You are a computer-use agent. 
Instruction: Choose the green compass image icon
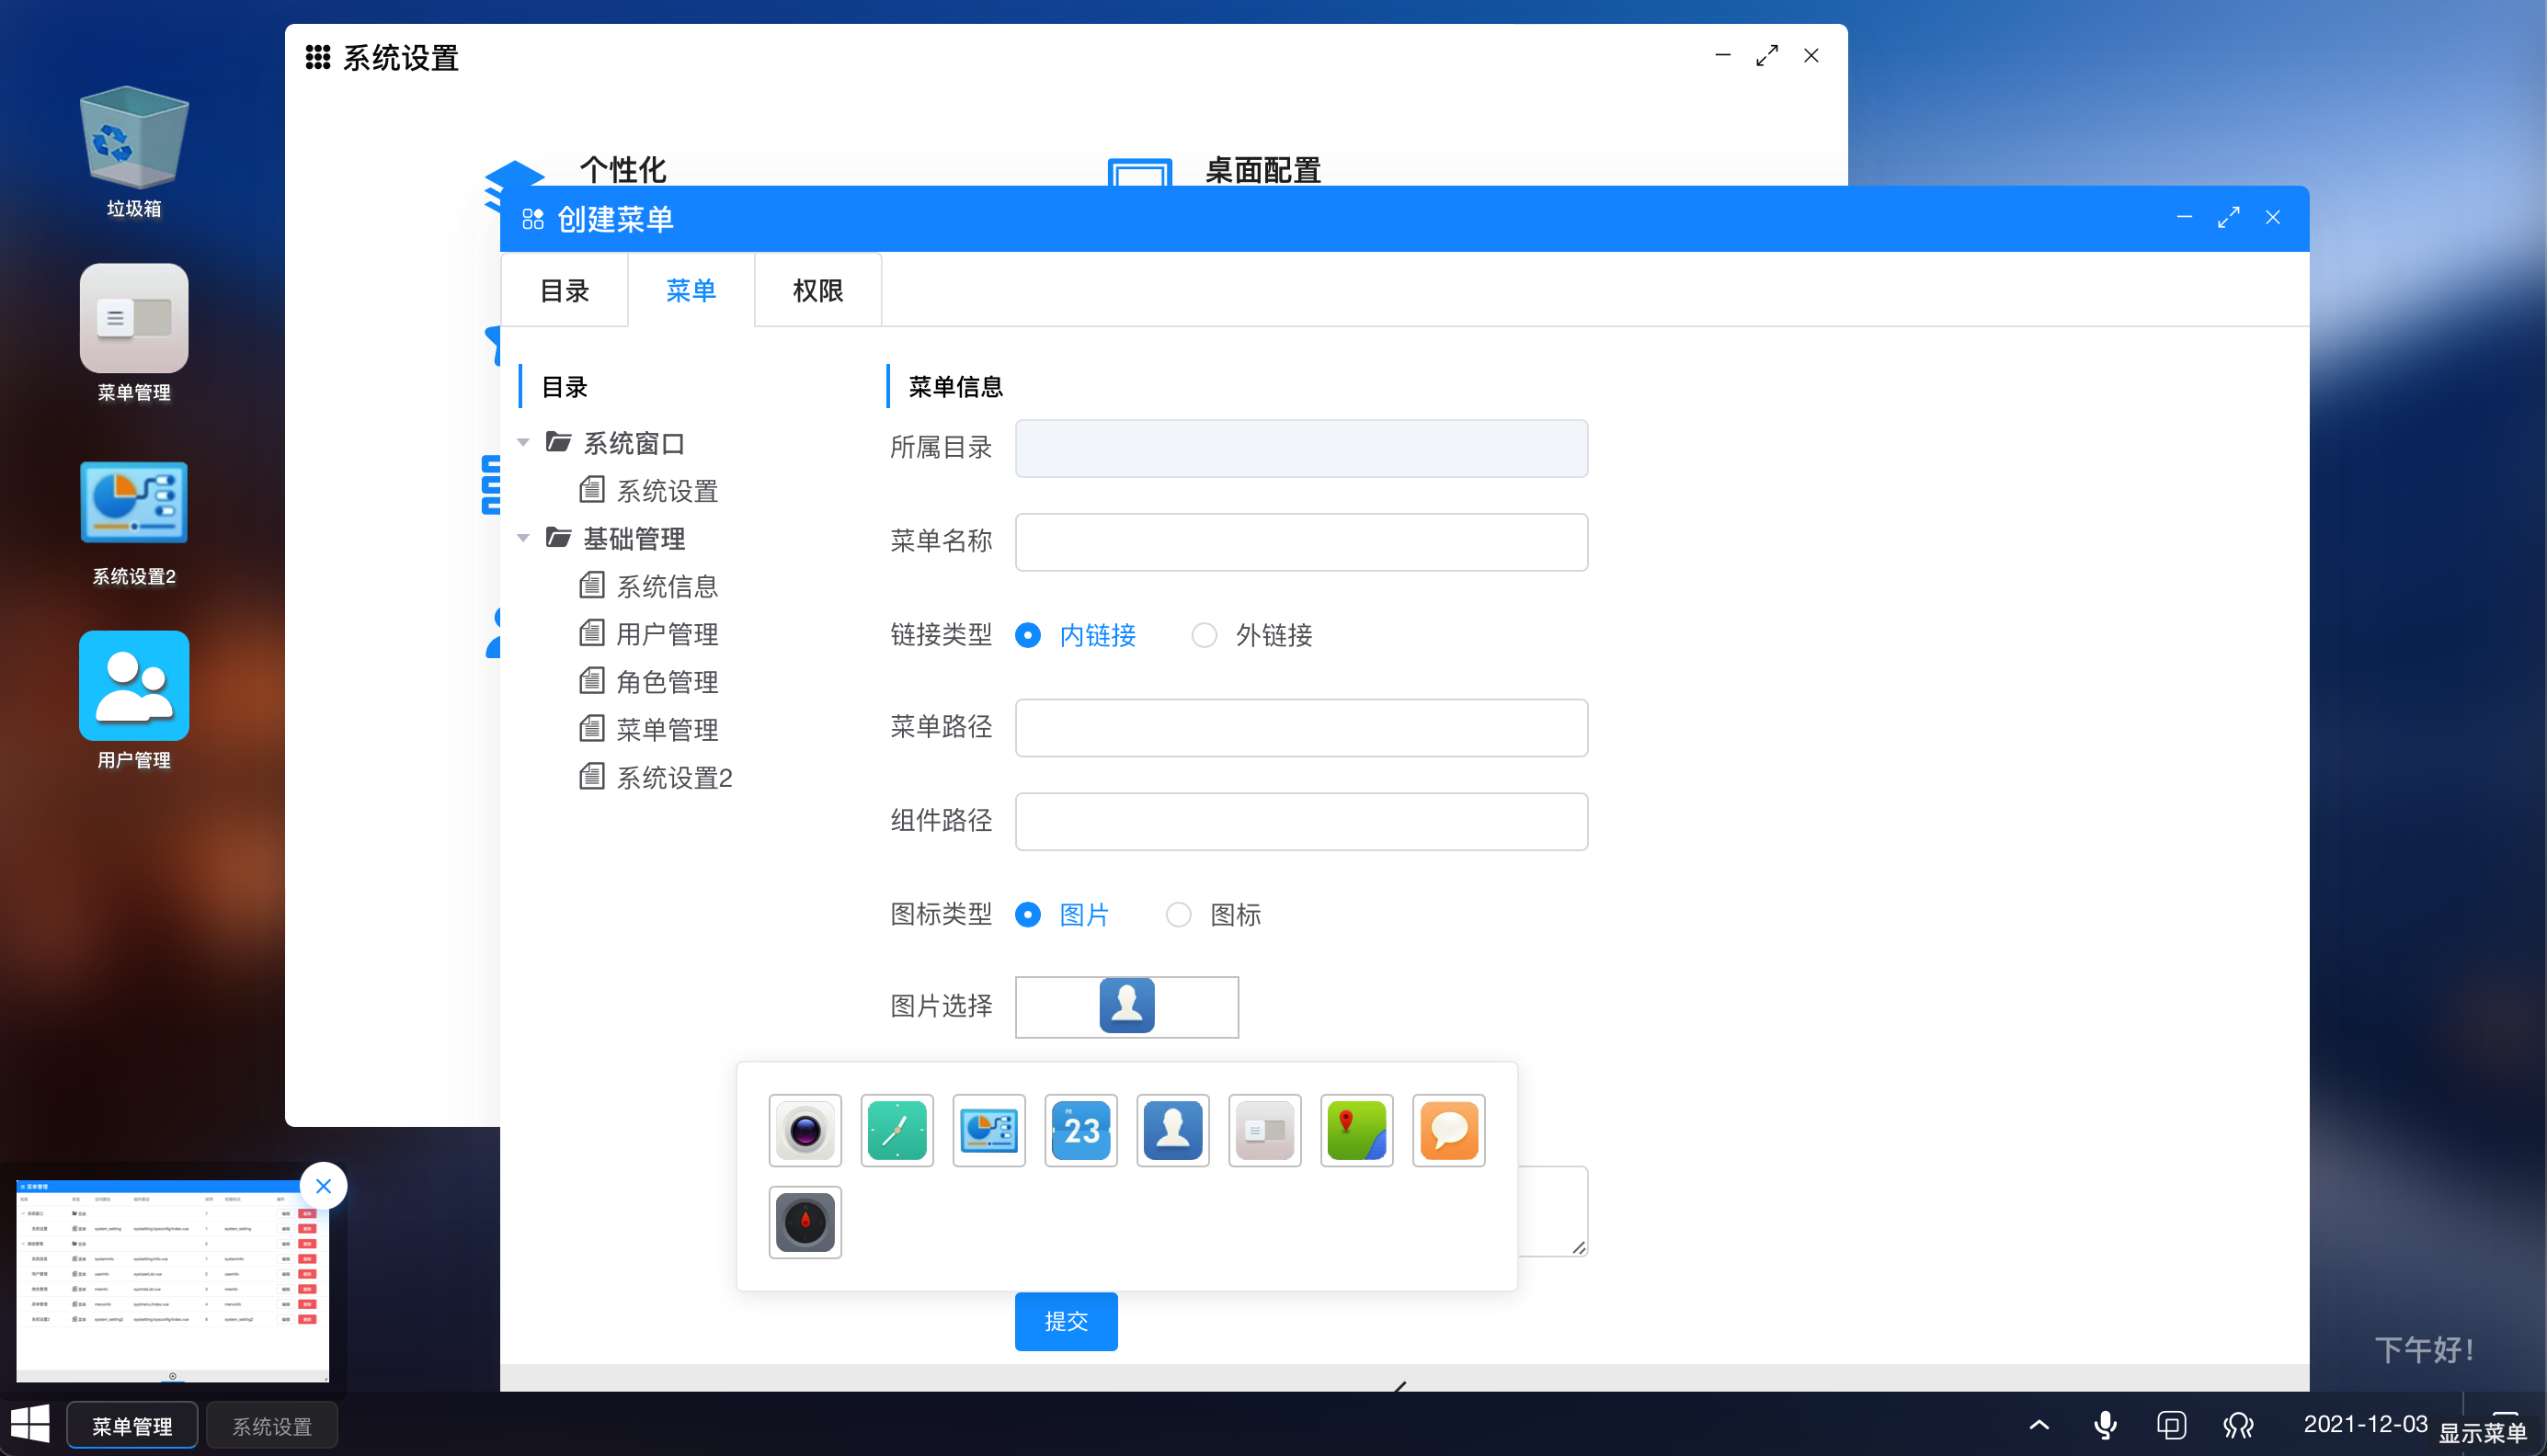tap(897, 1130)
